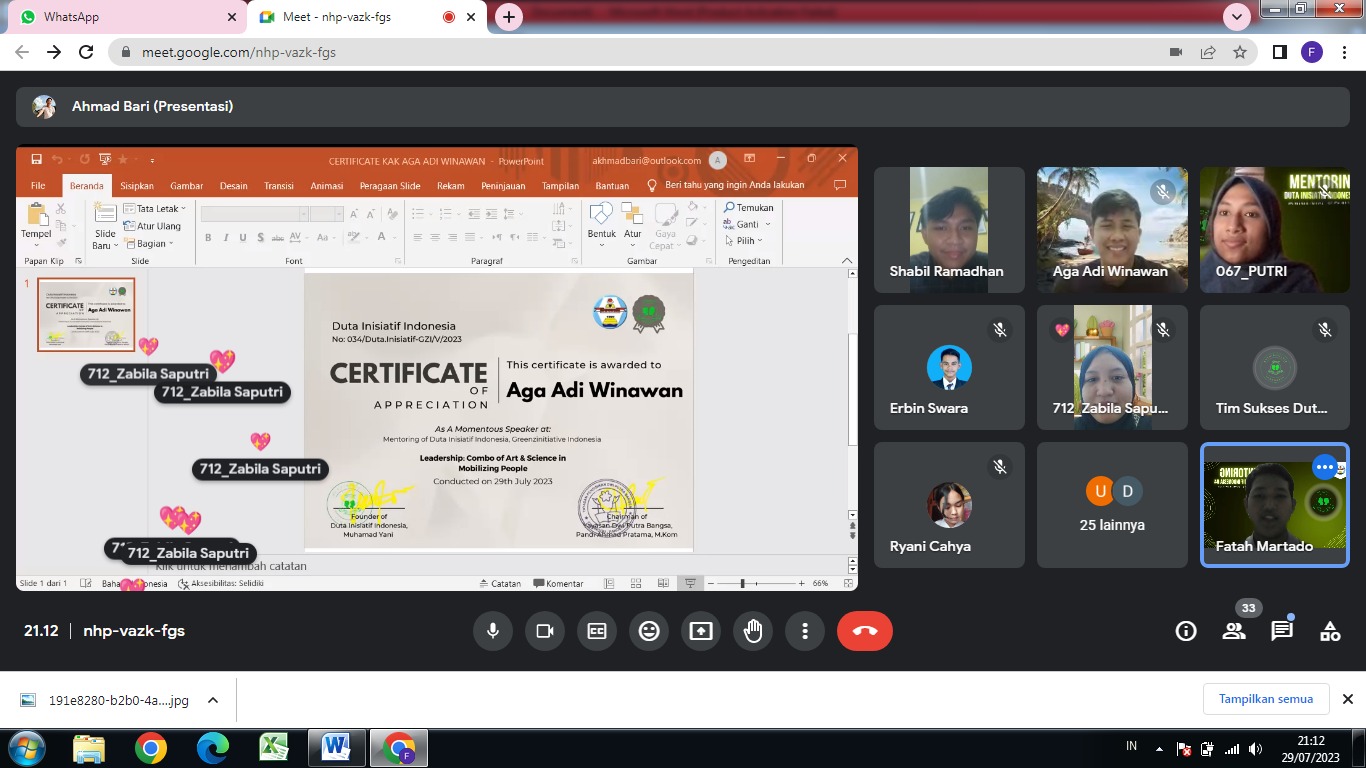Show the participants list icon

1234,631
